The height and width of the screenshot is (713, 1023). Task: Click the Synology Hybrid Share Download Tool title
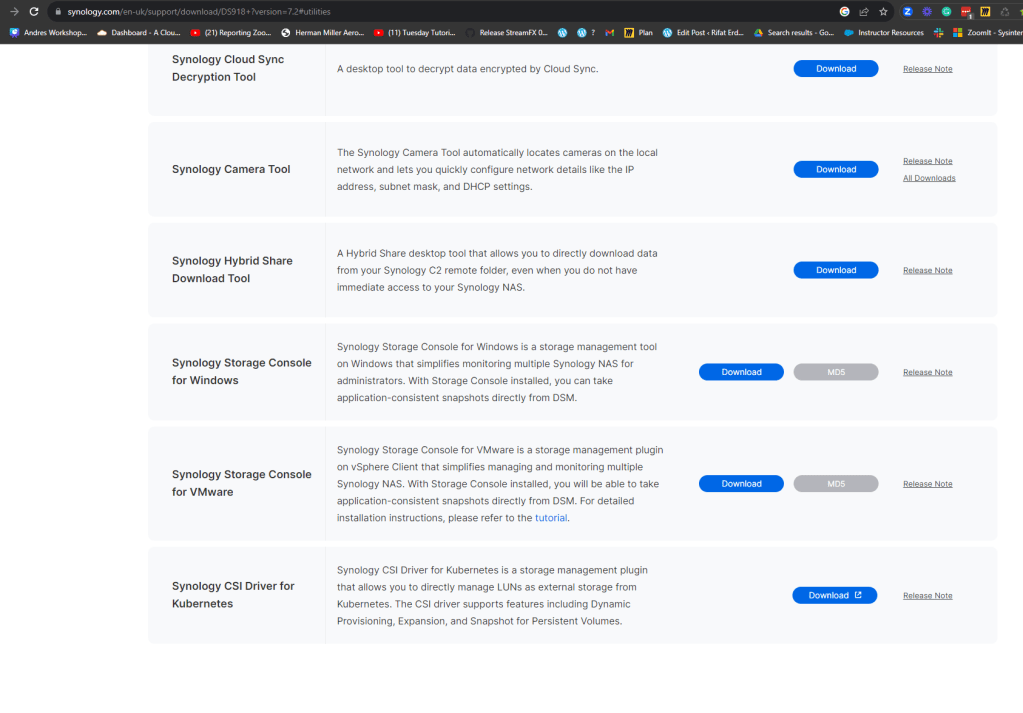232,269
